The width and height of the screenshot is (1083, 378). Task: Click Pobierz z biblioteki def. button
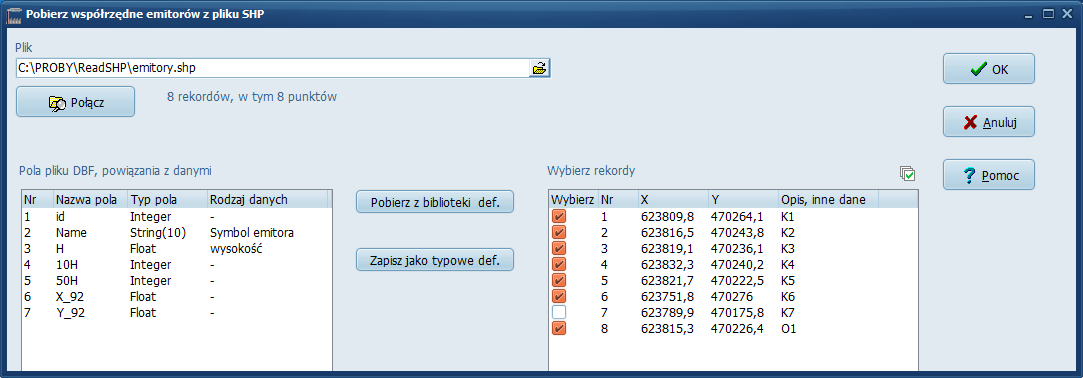(435, 202)
